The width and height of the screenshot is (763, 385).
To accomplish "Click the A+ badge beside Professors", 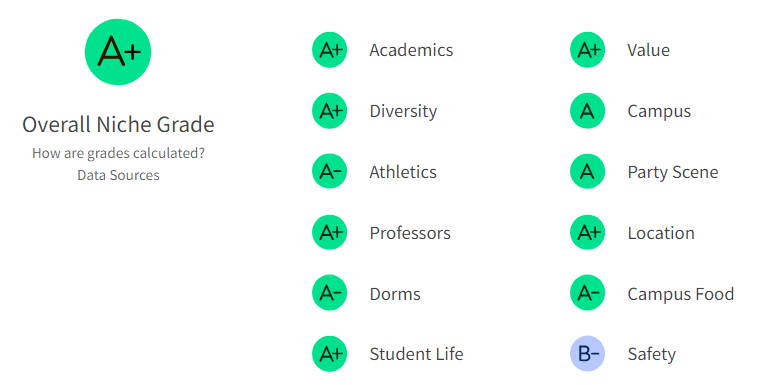I will [x=329, y=232].
